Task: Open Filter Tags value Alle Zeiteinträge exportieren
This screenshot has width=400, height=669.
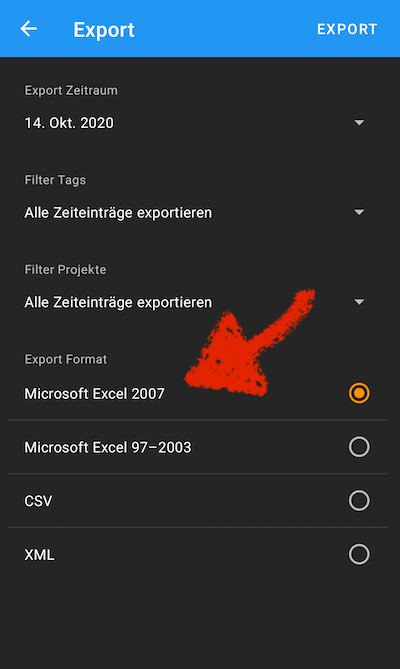Action: click(118, 212)
